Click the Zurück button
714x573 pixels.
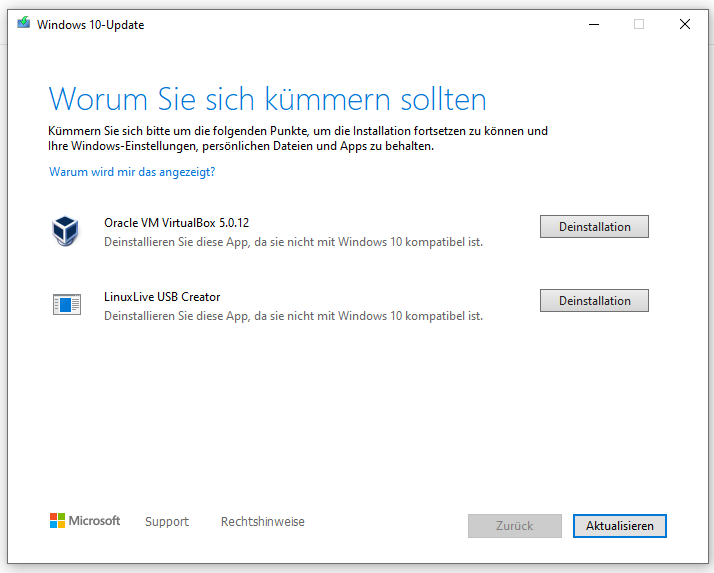click(x=515, y=526)
